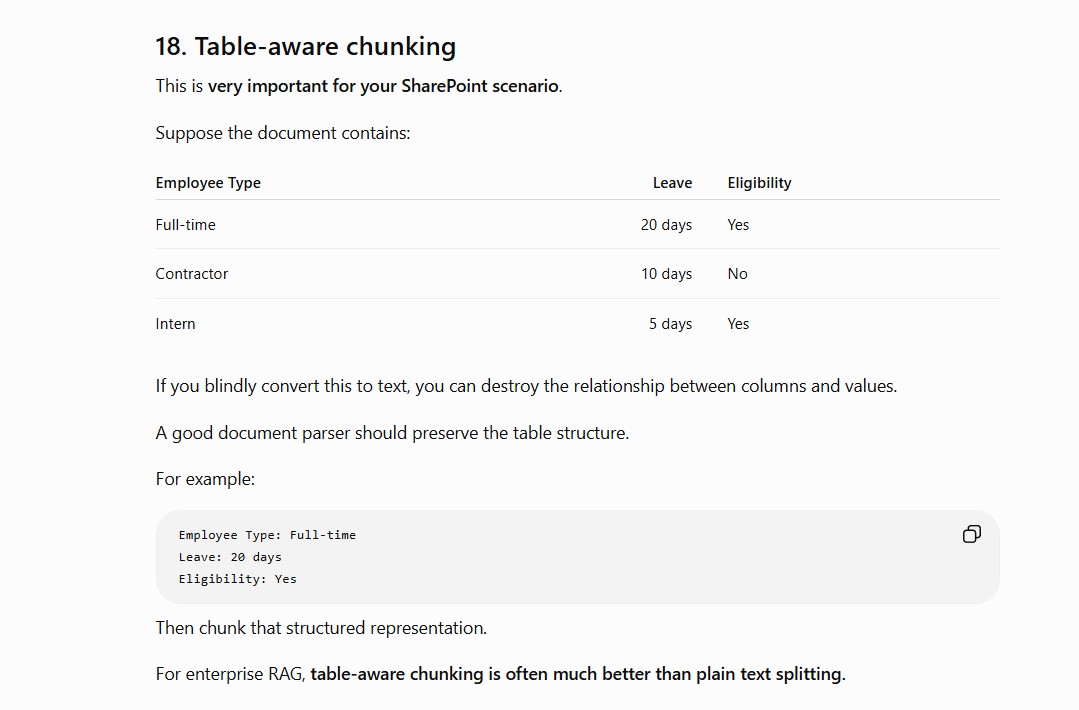Viewport: 1079px width, 710px height.
Task: Click the "10 days" table cell
Action: click(666, 274)
